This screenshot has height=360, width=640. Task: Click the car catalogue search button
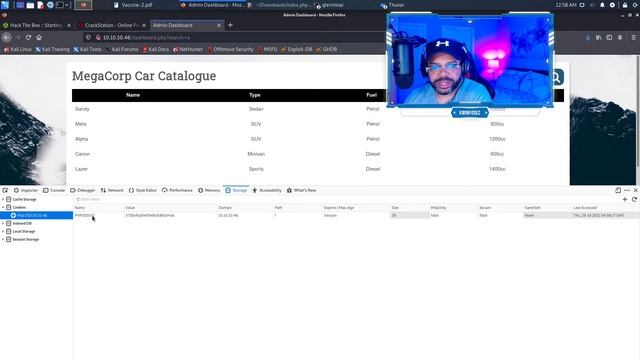pos(557,77)
